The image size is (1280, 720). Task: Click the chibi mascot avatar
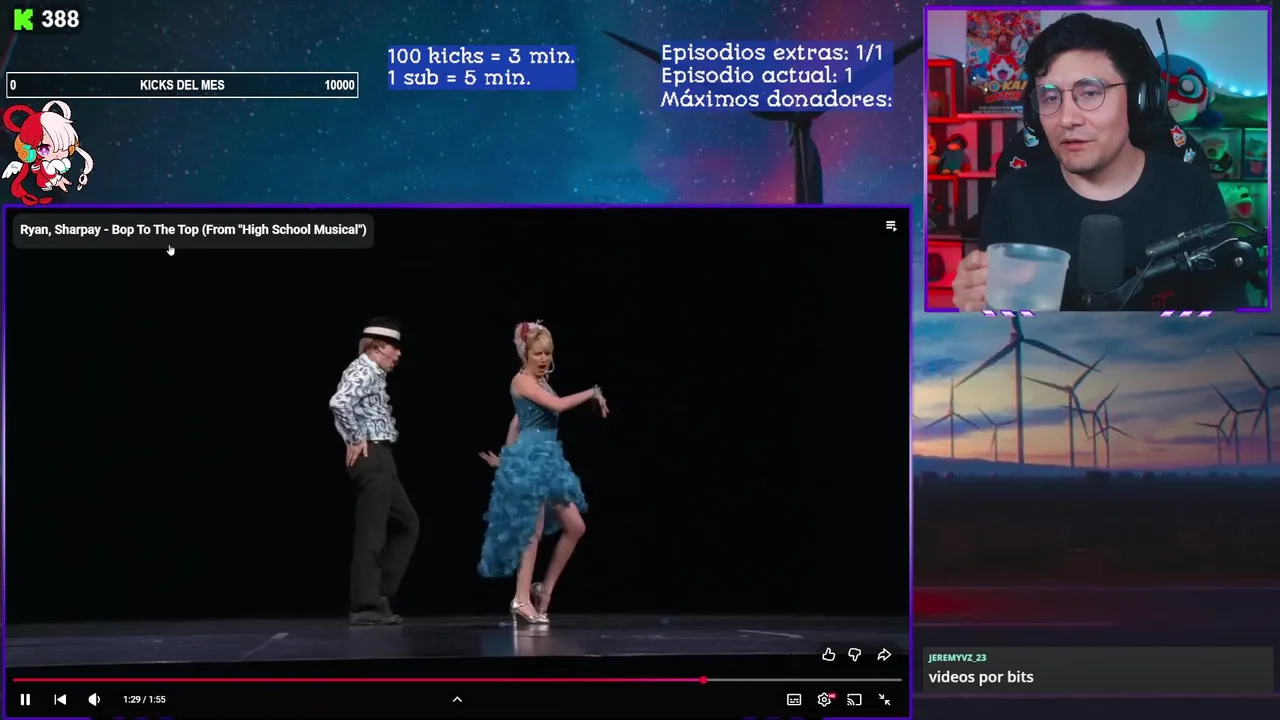click(x=47, y=150)
